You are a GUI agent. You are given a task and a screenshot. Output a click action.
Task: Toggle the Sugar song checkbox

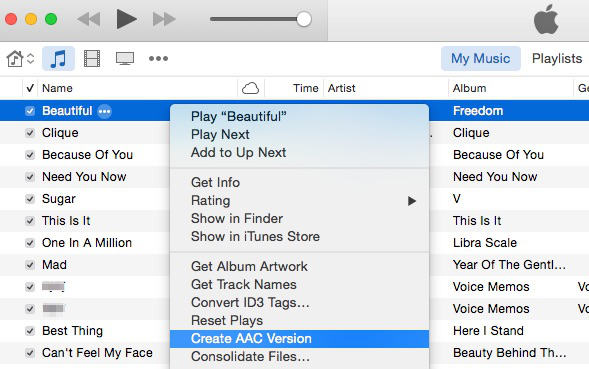(30, 199)
